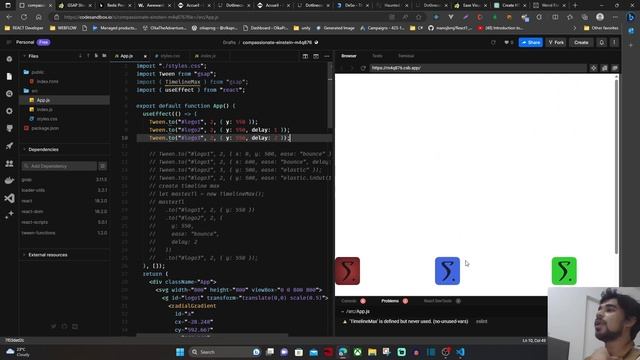Image resolution: width=640 pixels, height=360 pixels.
Task: Click the Drafts breadcrumb link
Action: pos(229,42)
